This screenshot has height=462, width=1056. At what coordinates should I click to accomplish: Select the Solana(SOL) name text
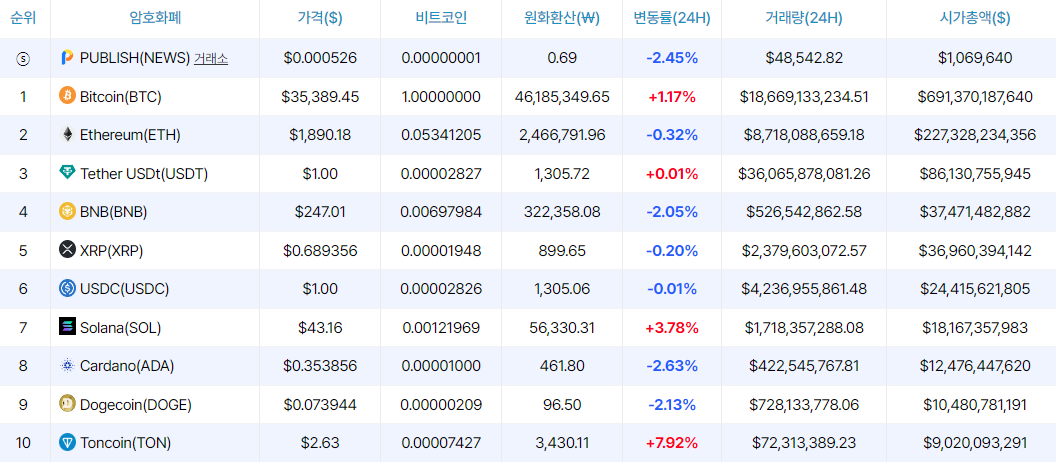[120, 328]
